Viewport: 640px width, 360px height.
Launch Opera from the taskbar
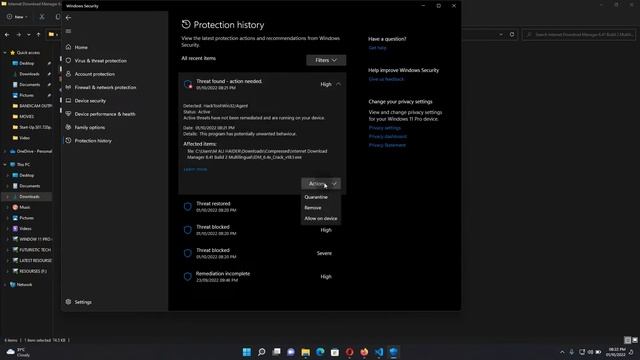(x=349, y=352)
